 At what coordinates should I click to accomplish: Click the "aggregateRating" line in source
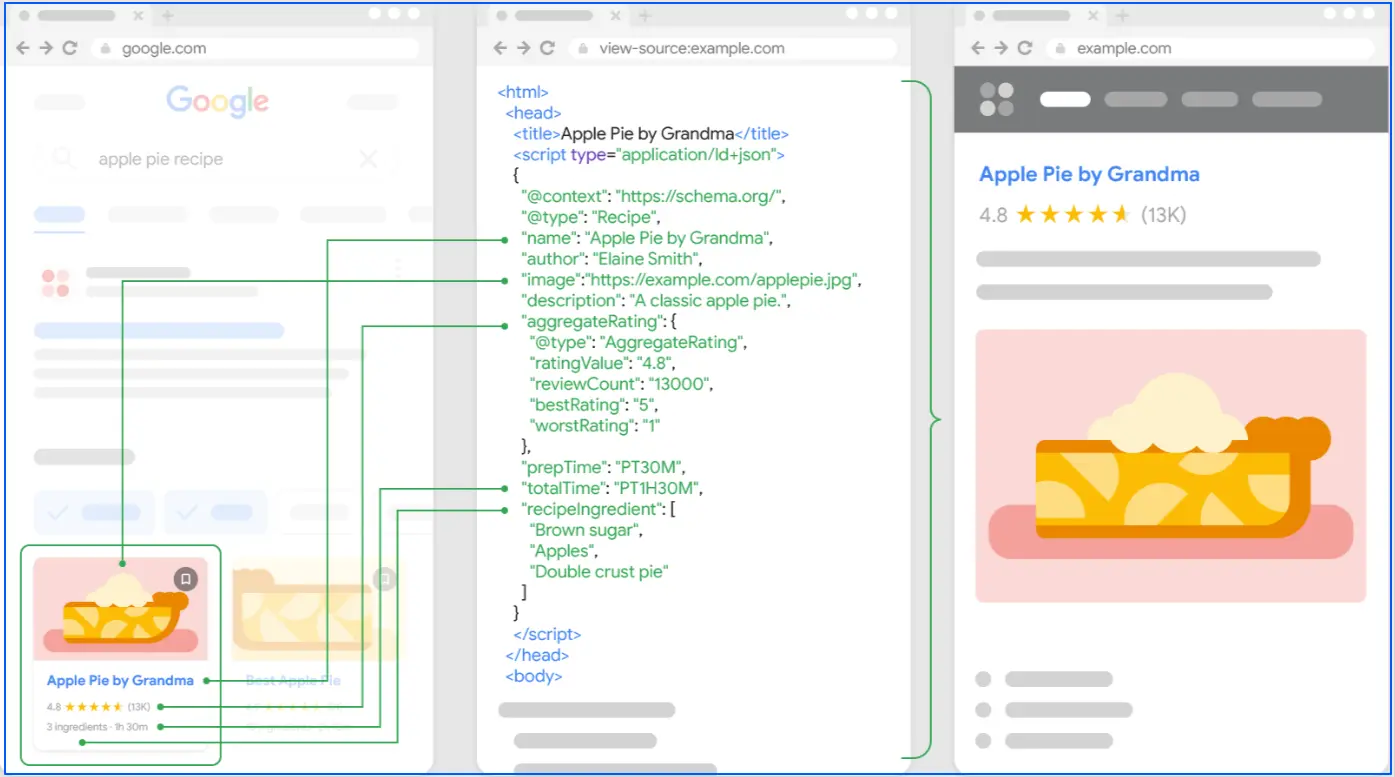point(599,321)
